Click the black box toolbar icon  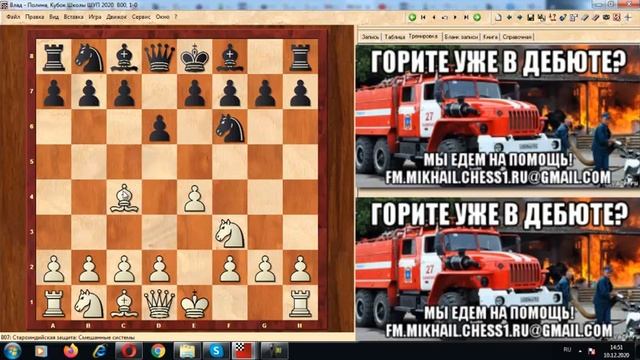point(606,17)
